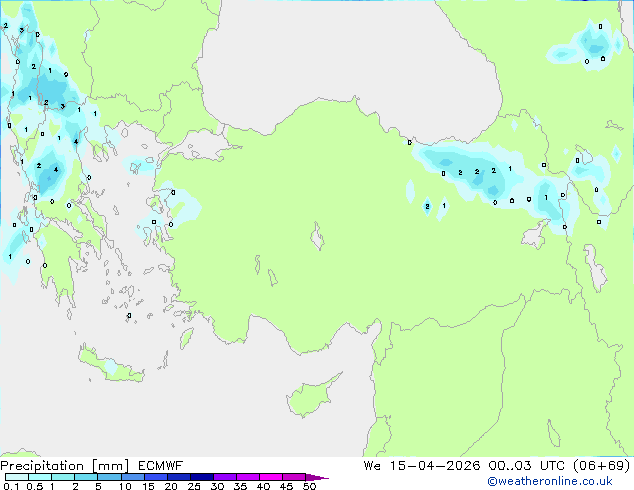This screenshot has width=634, height=490.
Task: Click the legend label '40'
Action: pos(263,486)
